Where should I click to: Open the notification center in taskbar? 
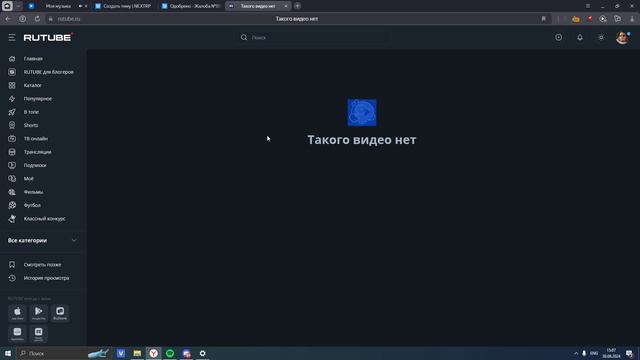pos(629,353)
